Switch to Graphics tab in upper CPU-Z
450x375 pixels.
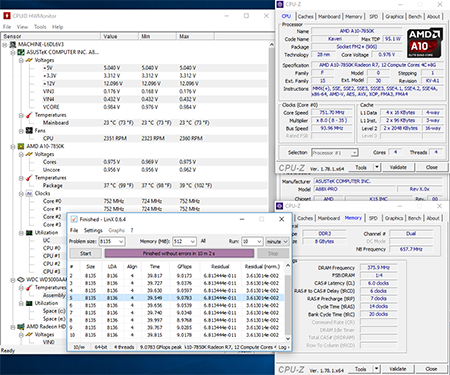(x=394, y=16)
